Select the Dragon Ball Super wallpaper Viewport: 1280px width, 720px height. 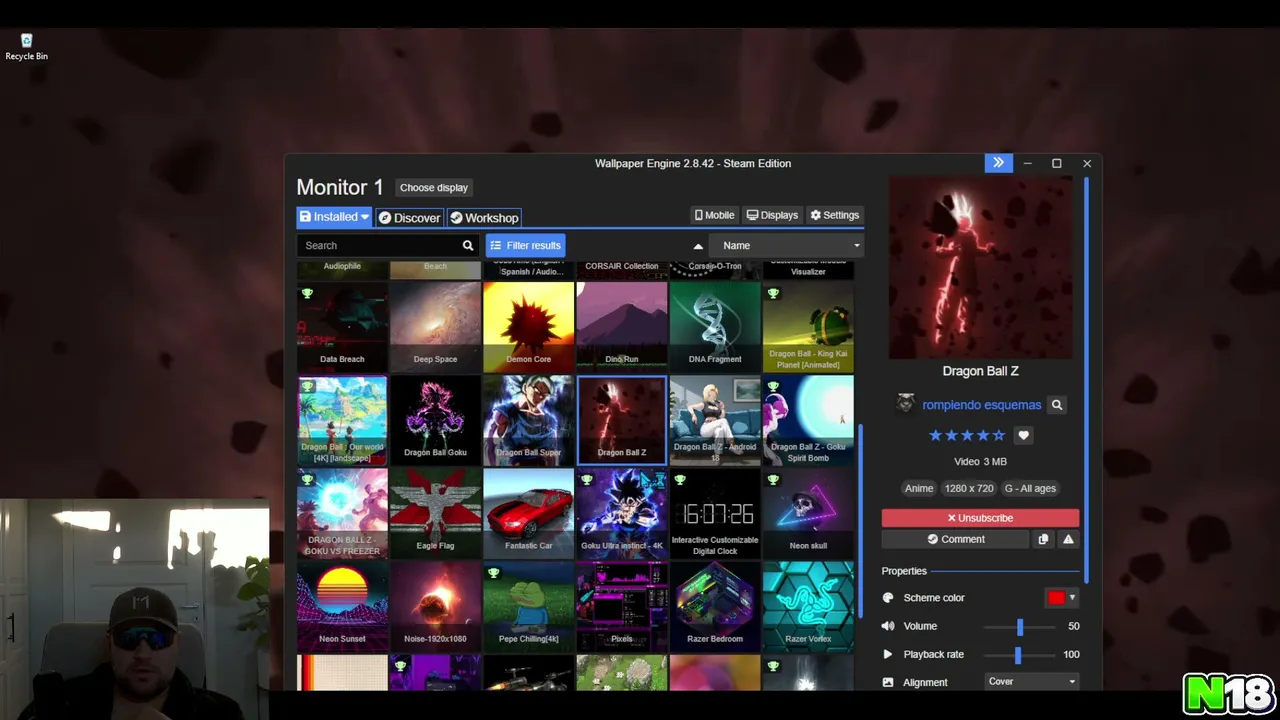click(x=528, y=421)
